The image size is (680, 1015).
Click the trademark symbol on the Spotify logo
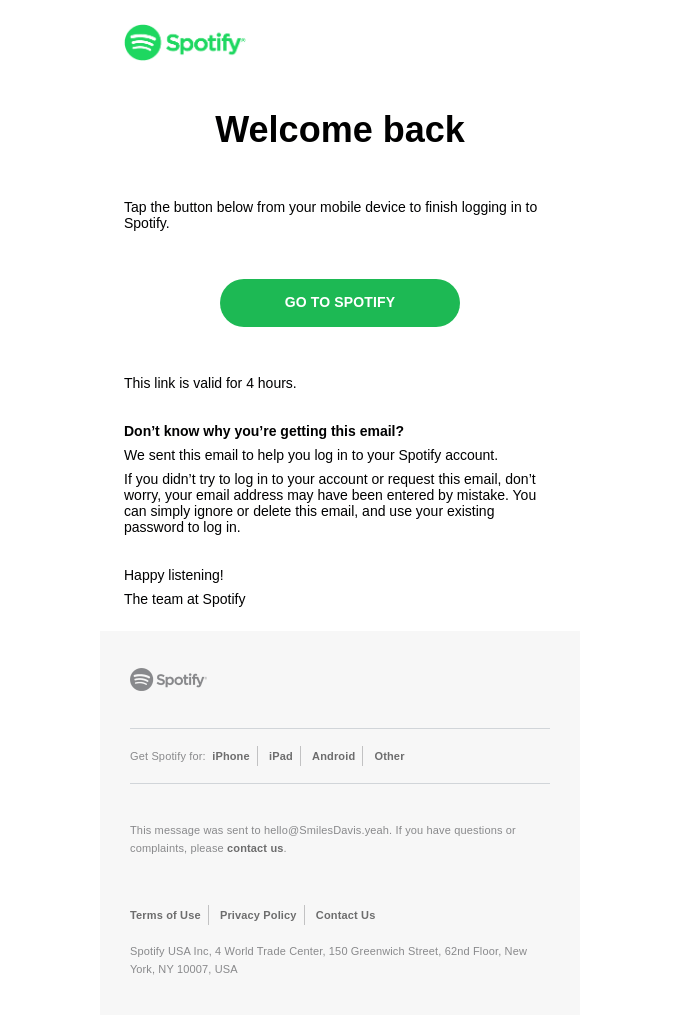click(x=243, y=33)
